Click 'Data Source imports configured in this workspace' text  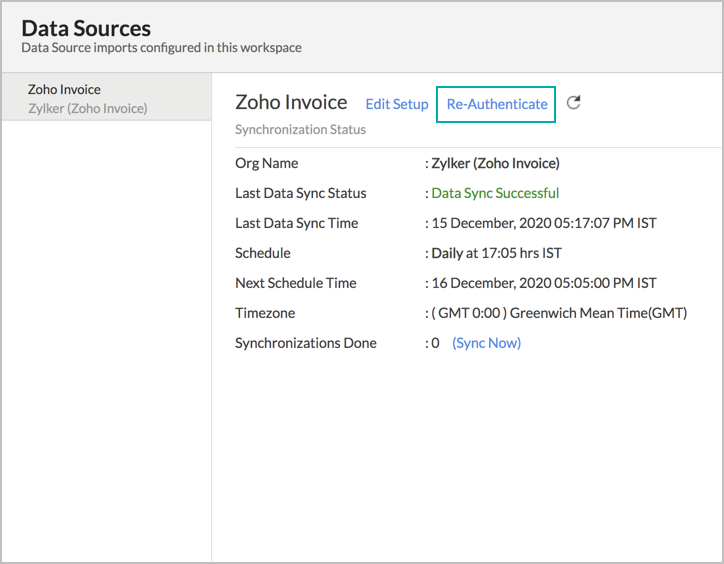[162, 48]
